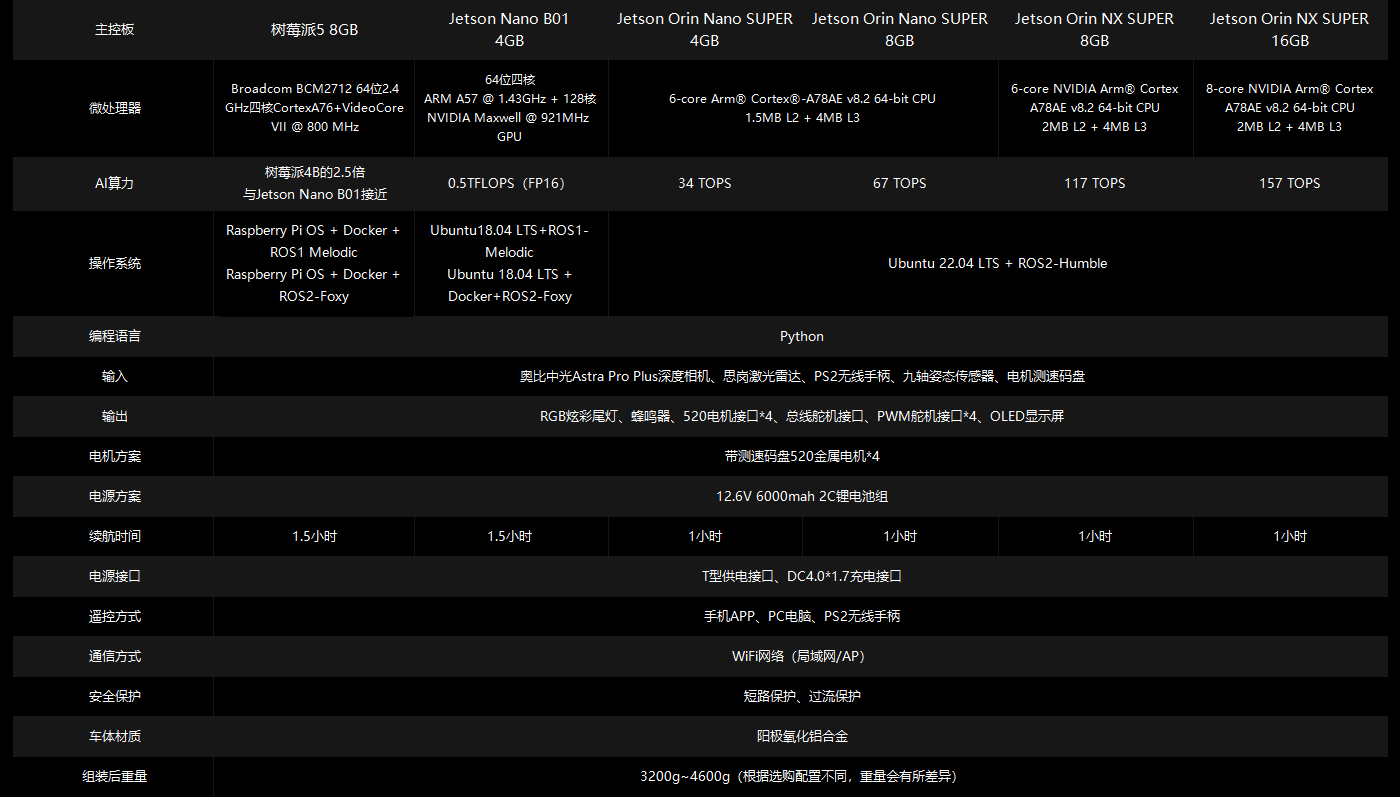Click the 输出 row label
The width and height of the screenshot is (1400, 797).
[x=114, y=416]
